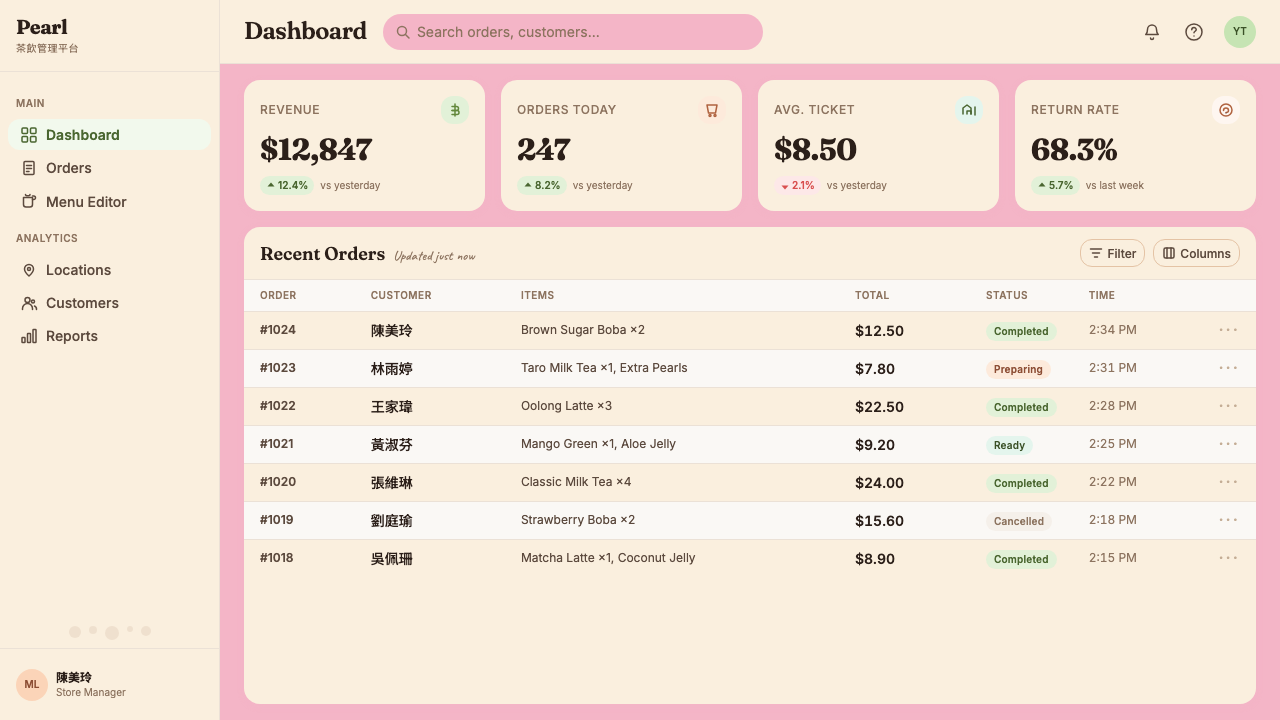The image size is (1280, 720).
Task: Open more actions for order #1023
Action: click(x=1228, y=368)
